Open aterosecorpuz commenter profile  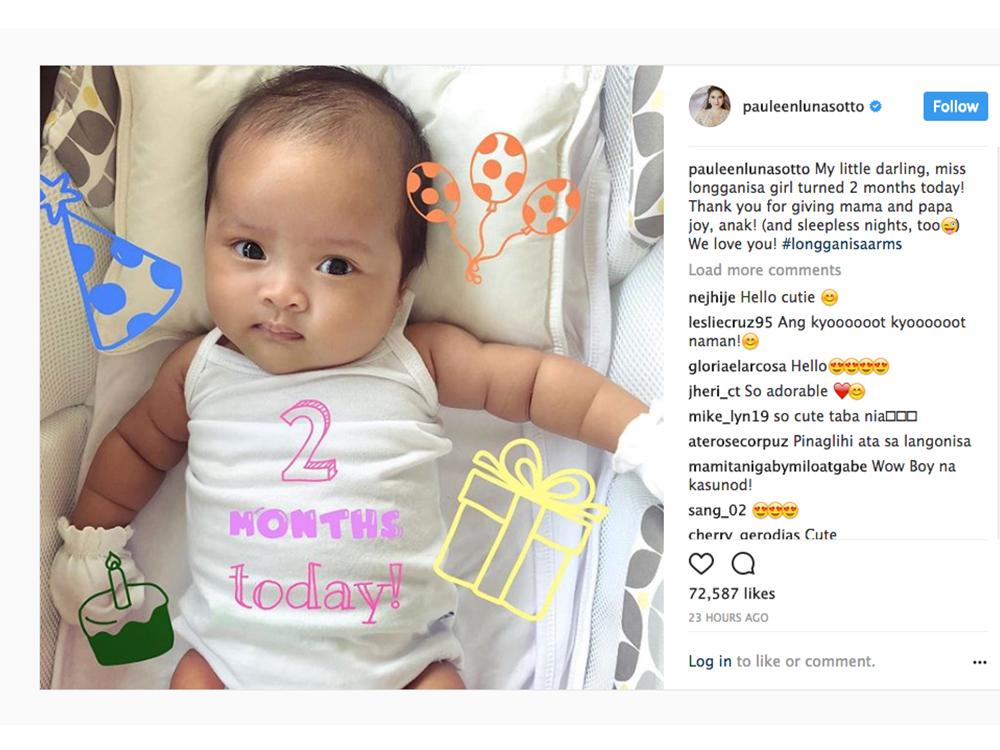[739, 441]
